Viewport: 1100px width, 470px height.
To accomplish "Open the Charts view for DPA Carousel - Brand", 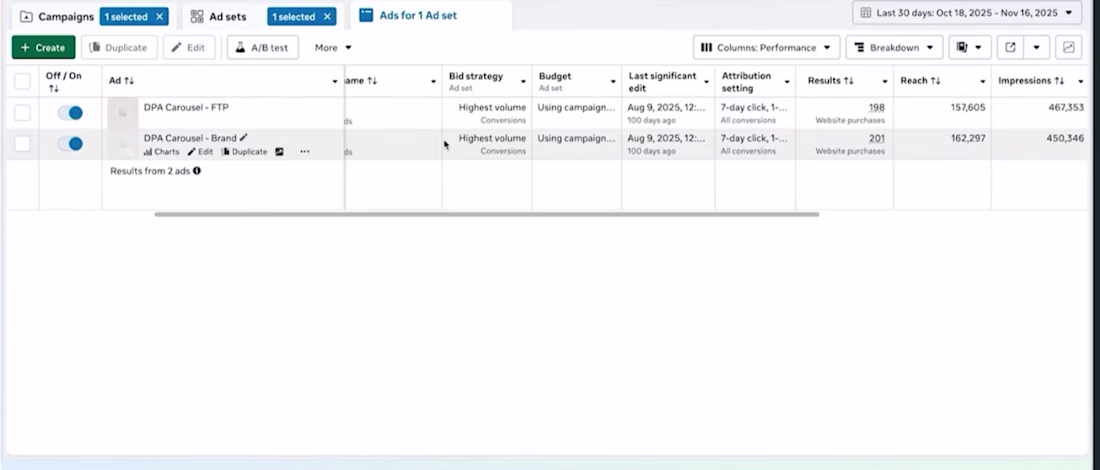I will click(161, 152).
